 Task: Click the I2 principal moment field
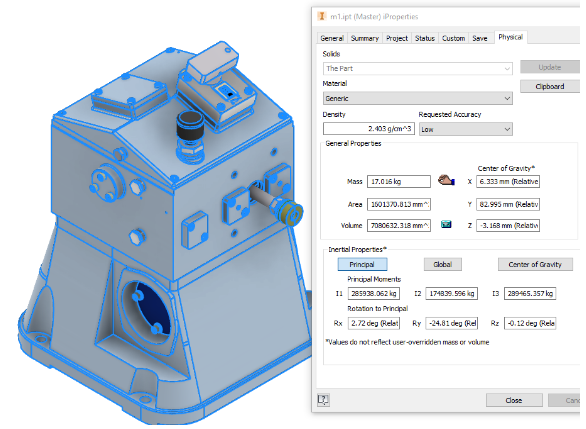point(451,293)
